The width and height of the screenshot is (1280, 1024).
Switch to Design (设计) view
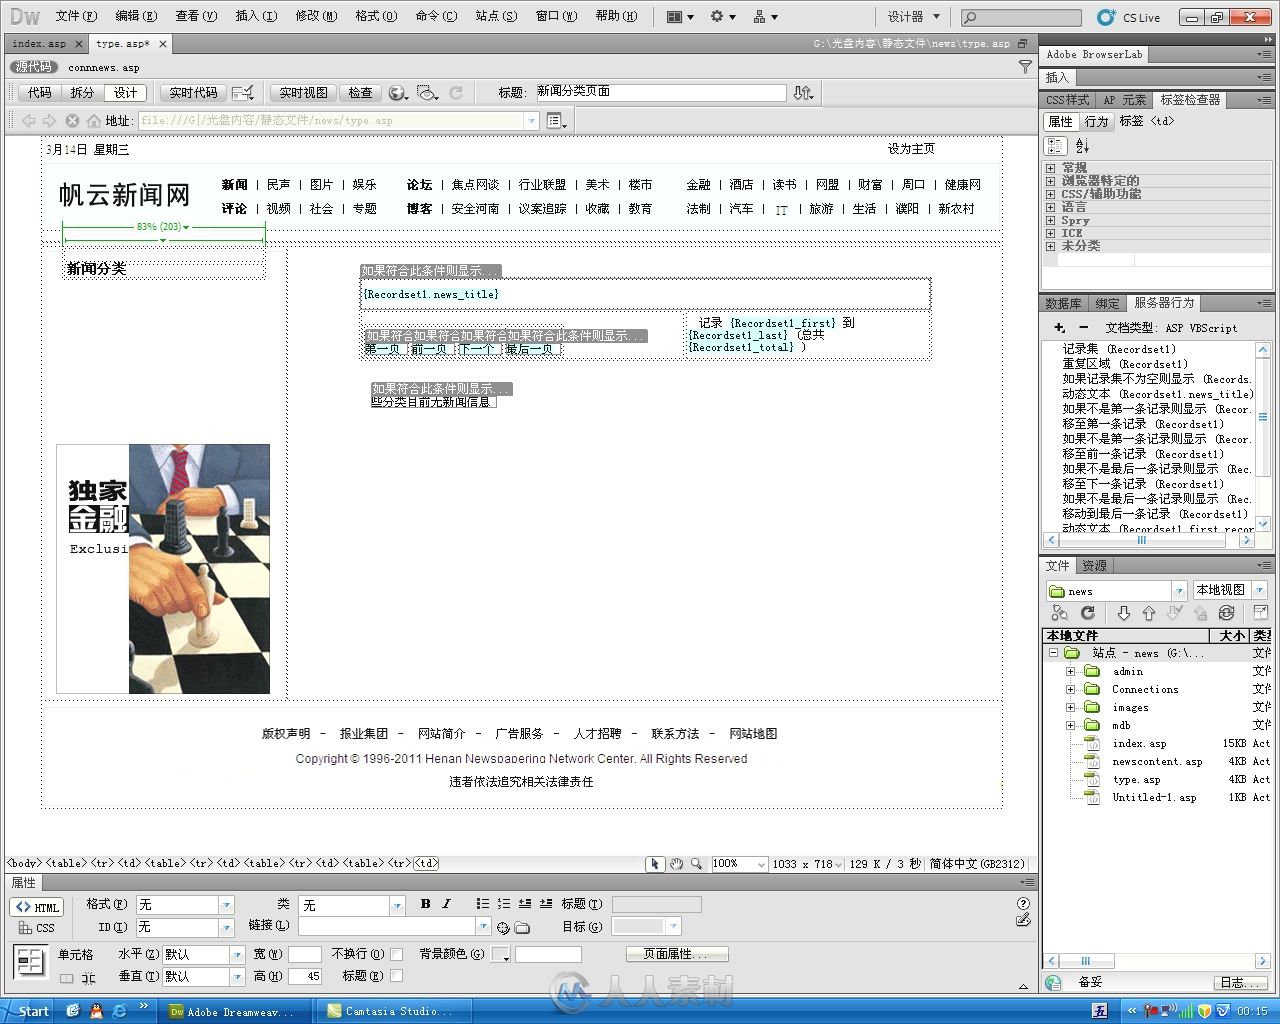125,93
